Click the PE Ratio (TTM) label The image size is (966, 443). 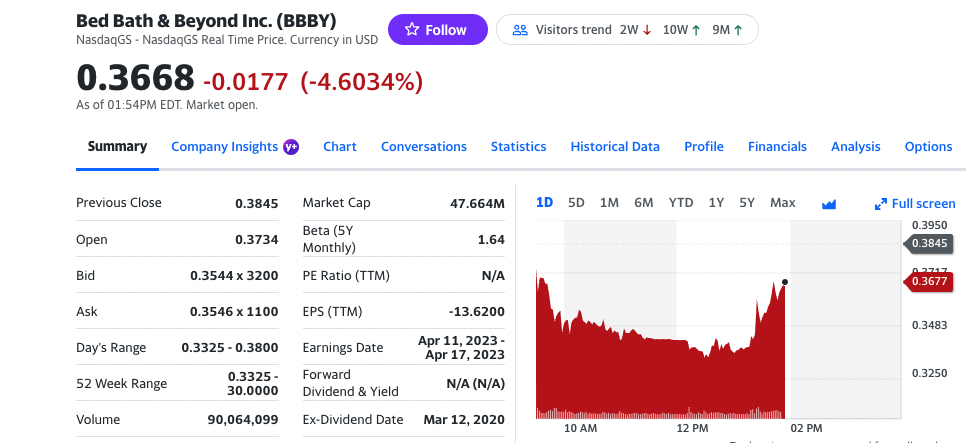(346, 275)
